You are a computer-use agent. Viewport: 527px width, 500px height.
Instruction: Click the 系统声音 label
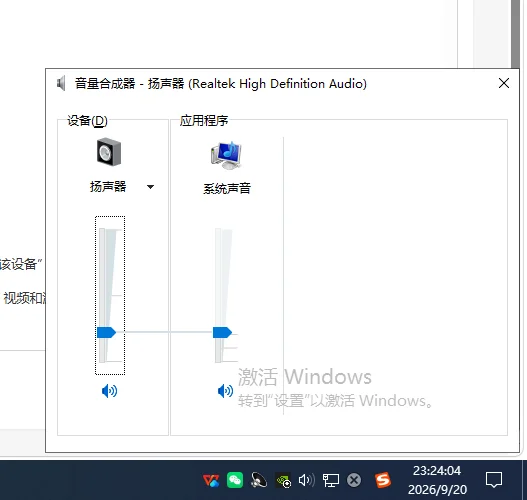point(227,189)
